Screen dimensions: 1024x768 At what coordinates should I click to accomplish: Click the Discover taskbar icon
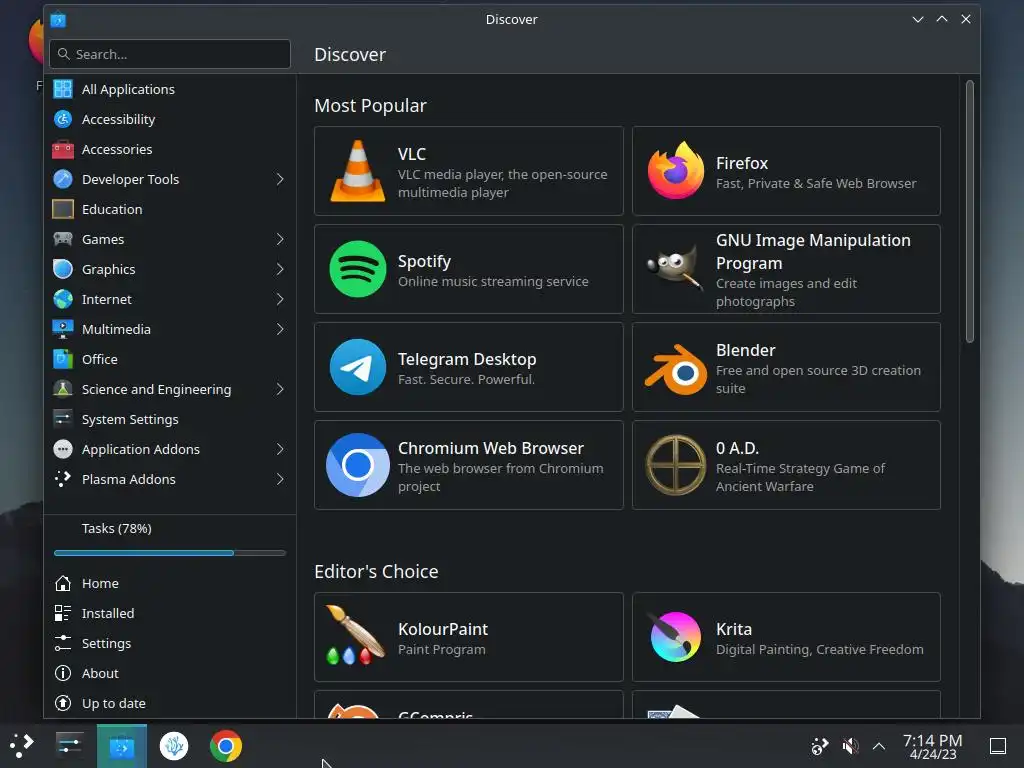121,746
